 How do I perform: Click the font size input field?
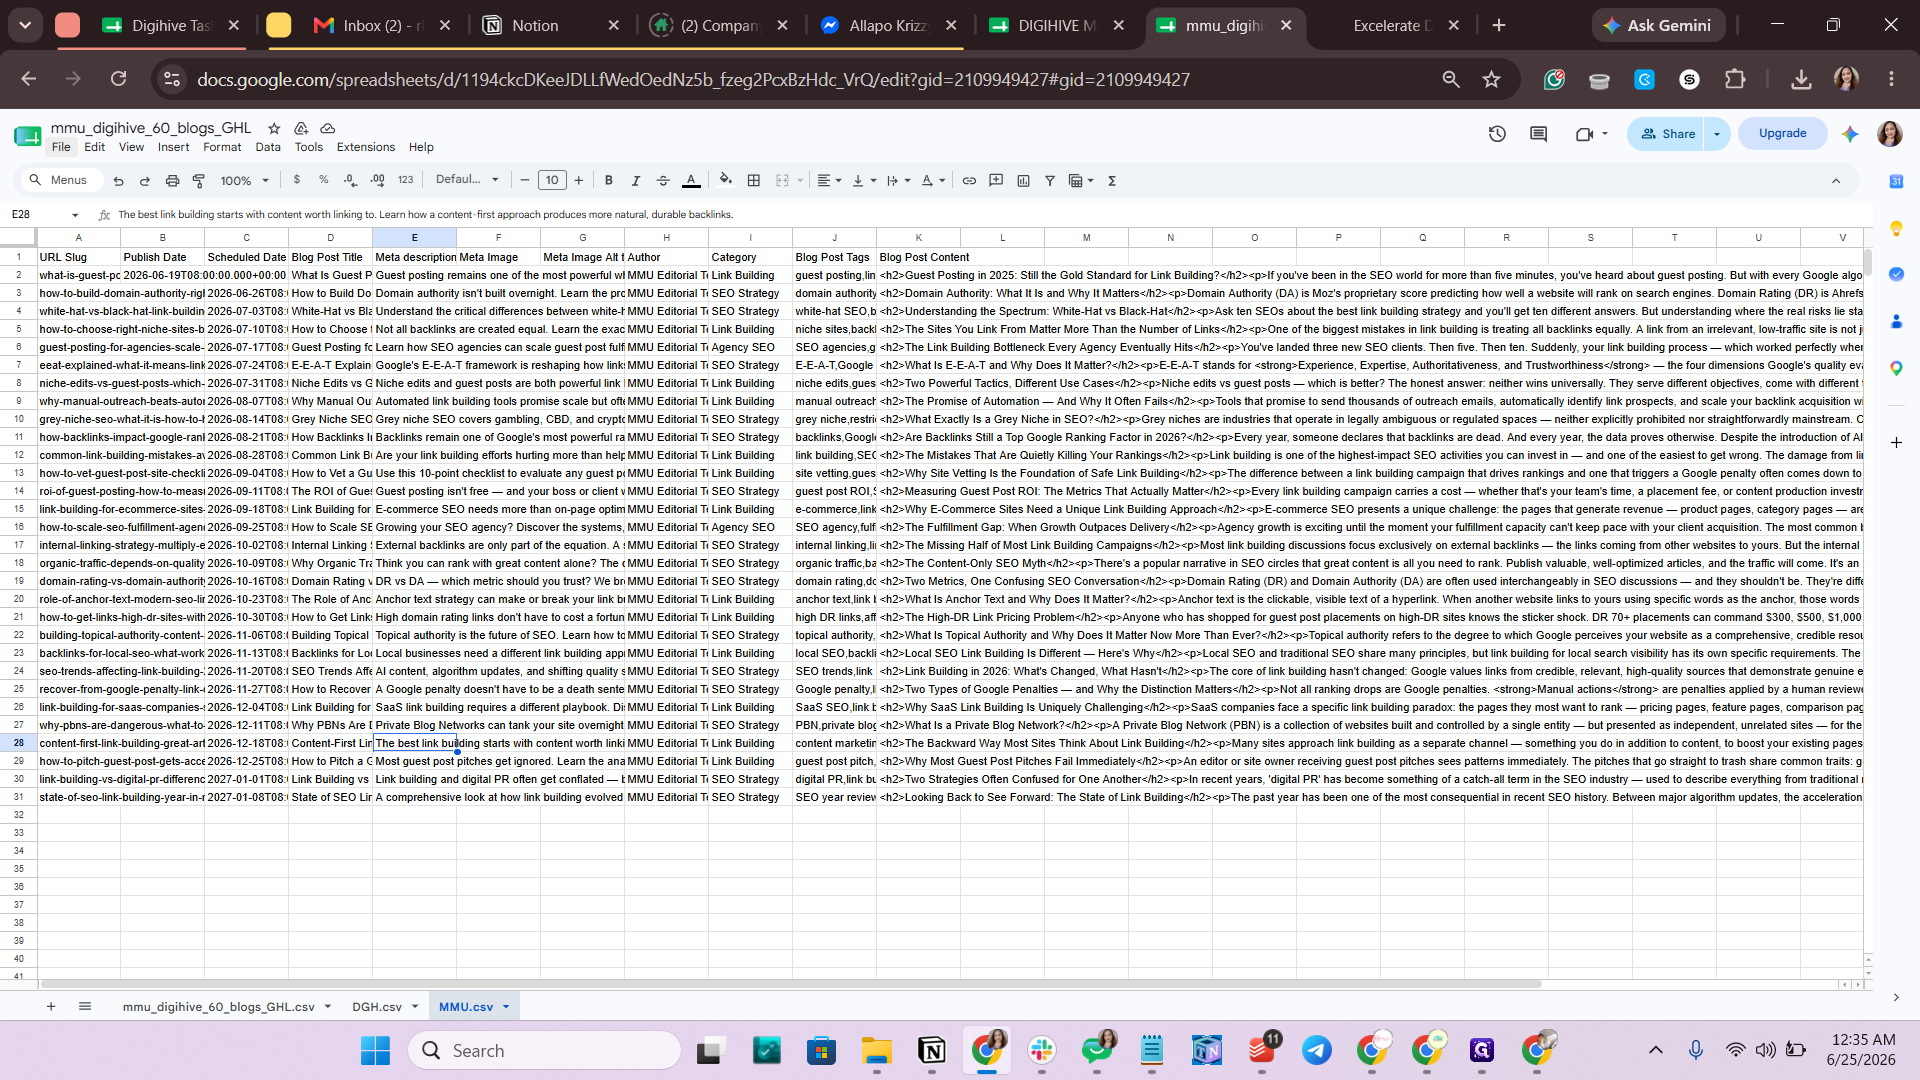552,180
